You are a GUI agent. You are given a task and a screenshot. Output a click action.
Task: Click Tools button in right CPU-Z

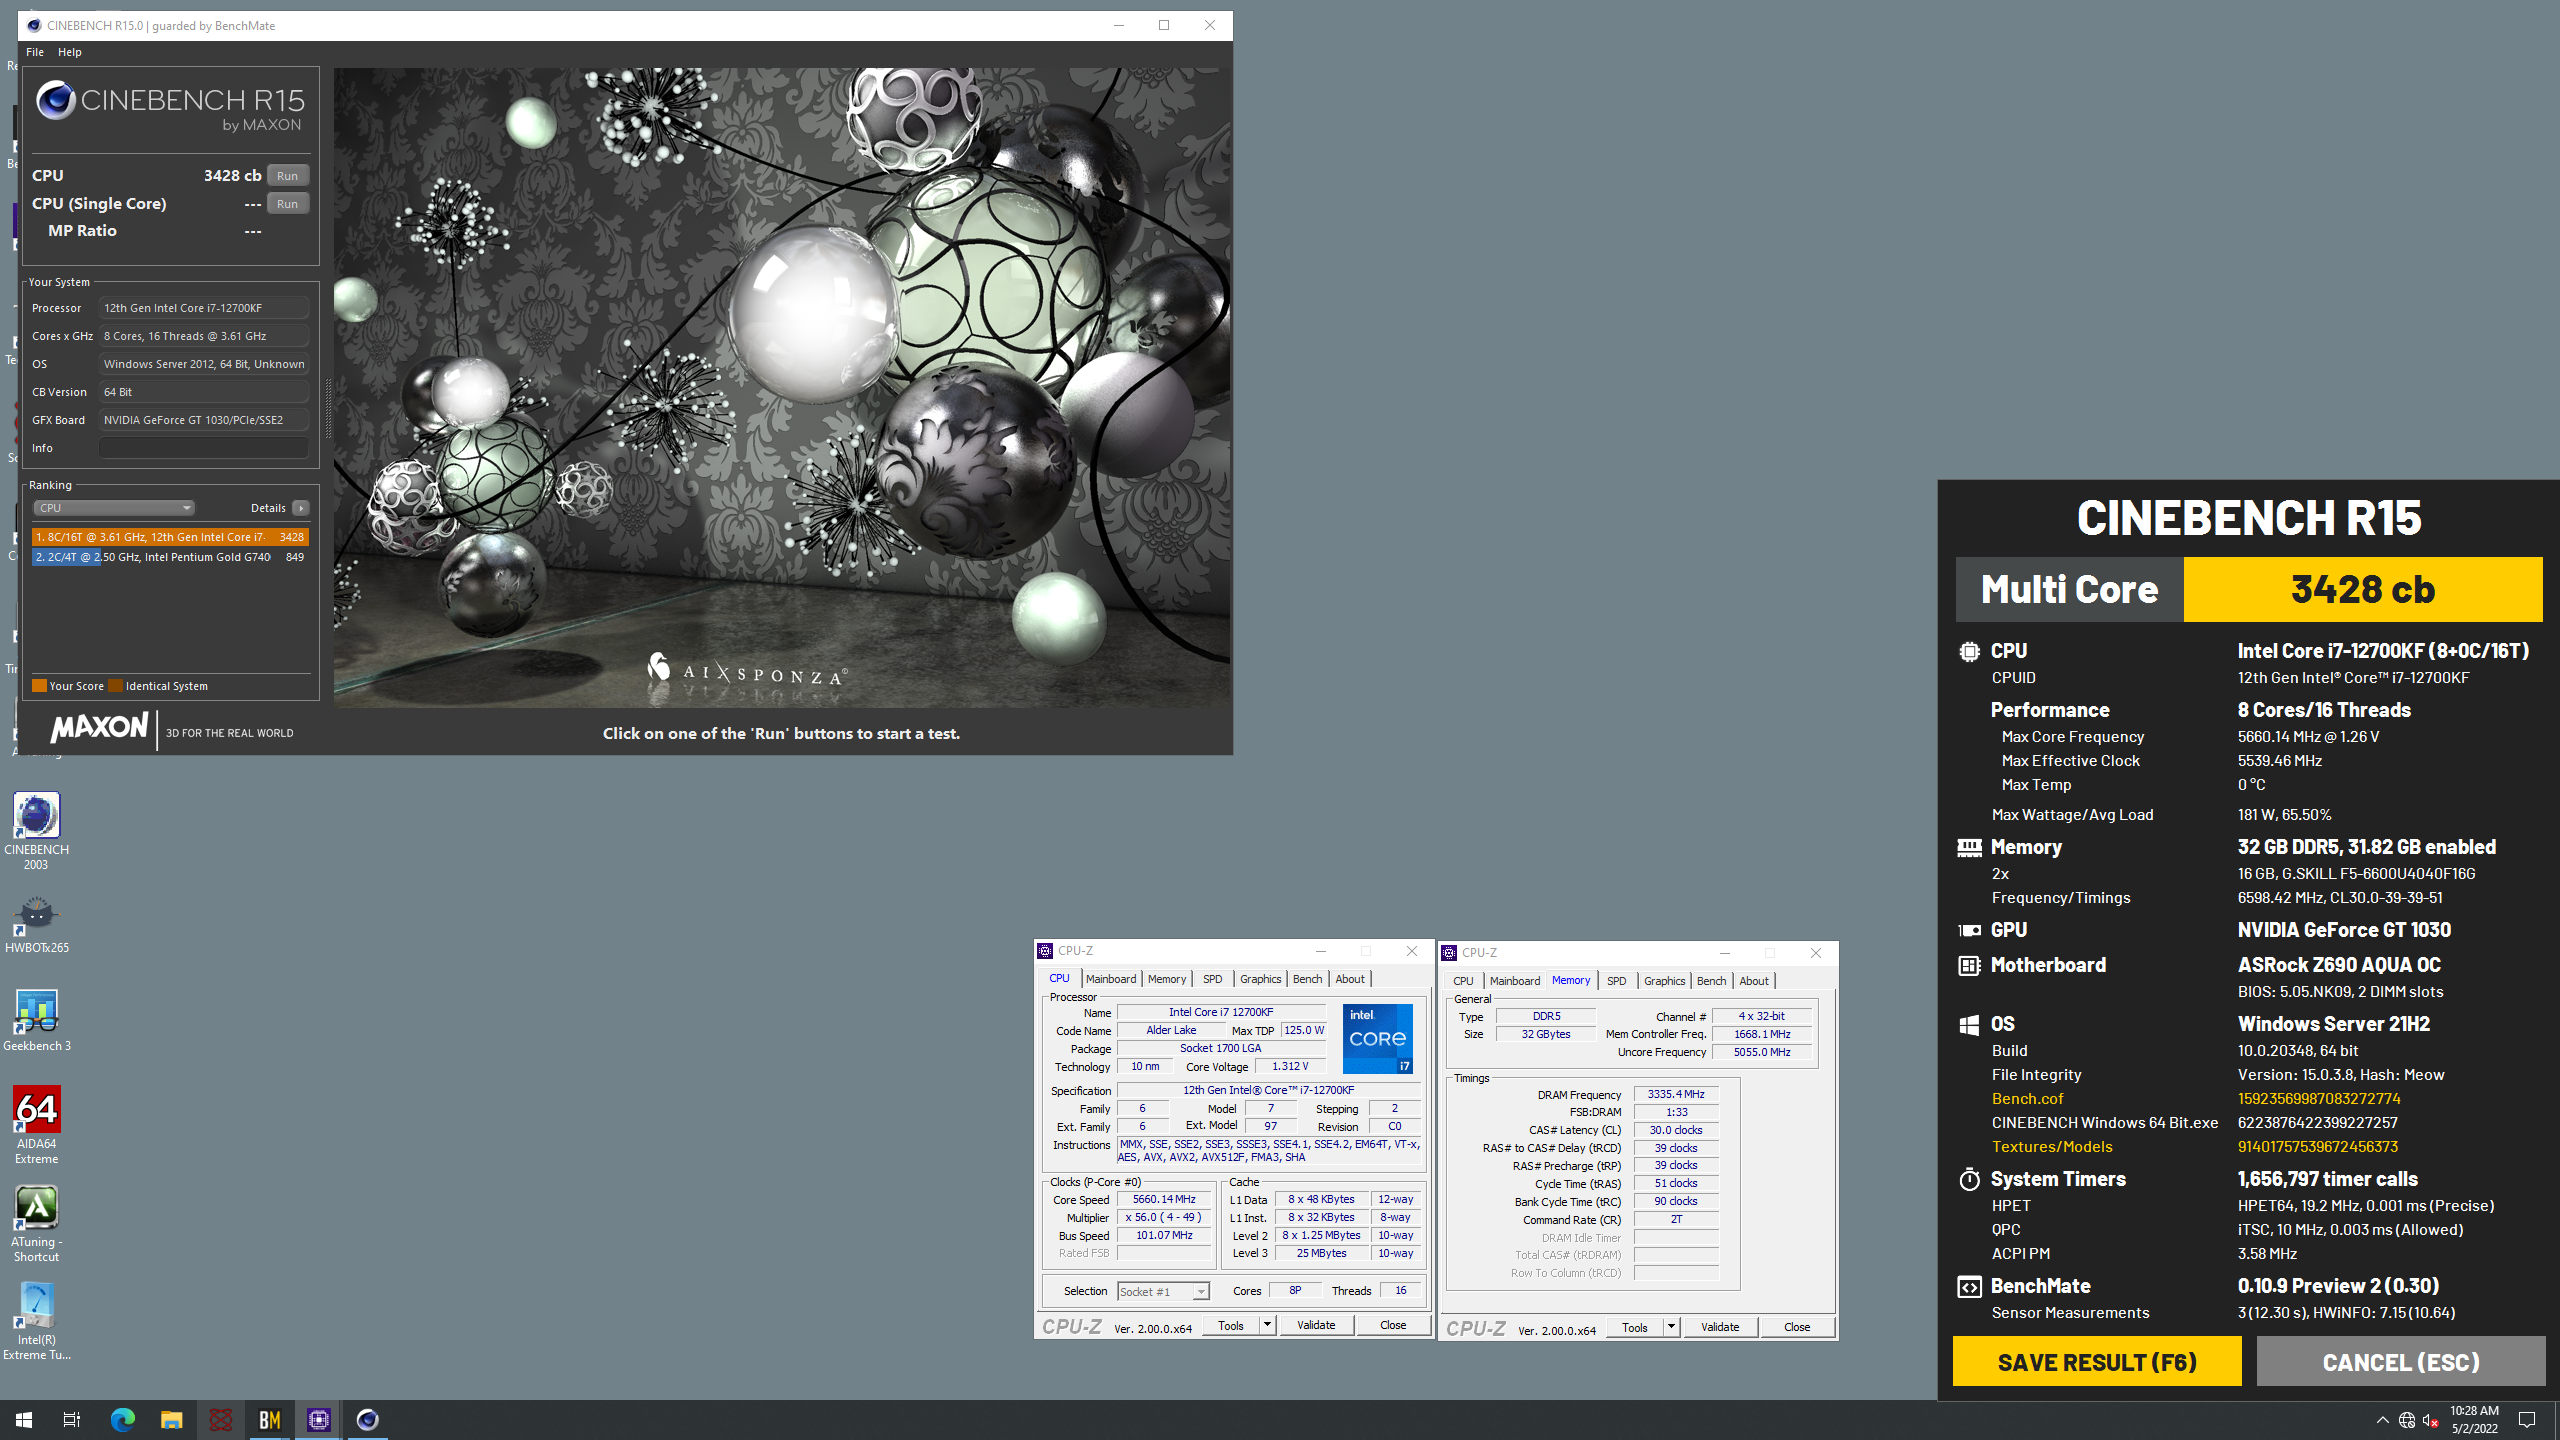pos(1634,1328)
